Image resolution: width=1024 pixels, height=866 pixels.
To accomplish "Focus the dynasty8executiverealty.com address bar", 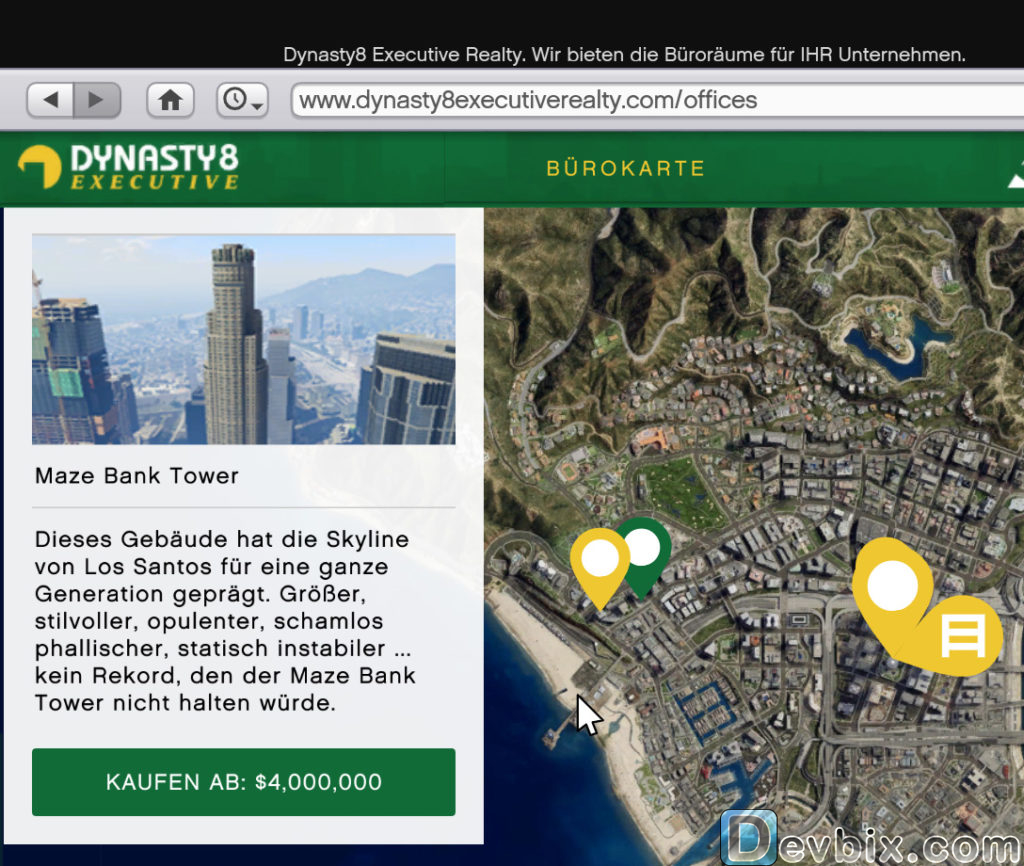I will [657, 100].
